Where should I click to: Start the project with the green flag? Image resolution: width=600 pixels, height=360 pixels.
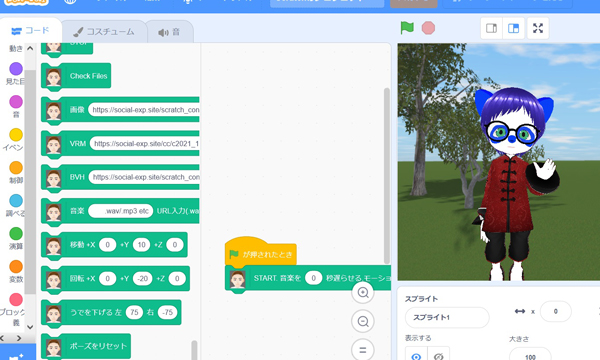[x=407, y=28]
